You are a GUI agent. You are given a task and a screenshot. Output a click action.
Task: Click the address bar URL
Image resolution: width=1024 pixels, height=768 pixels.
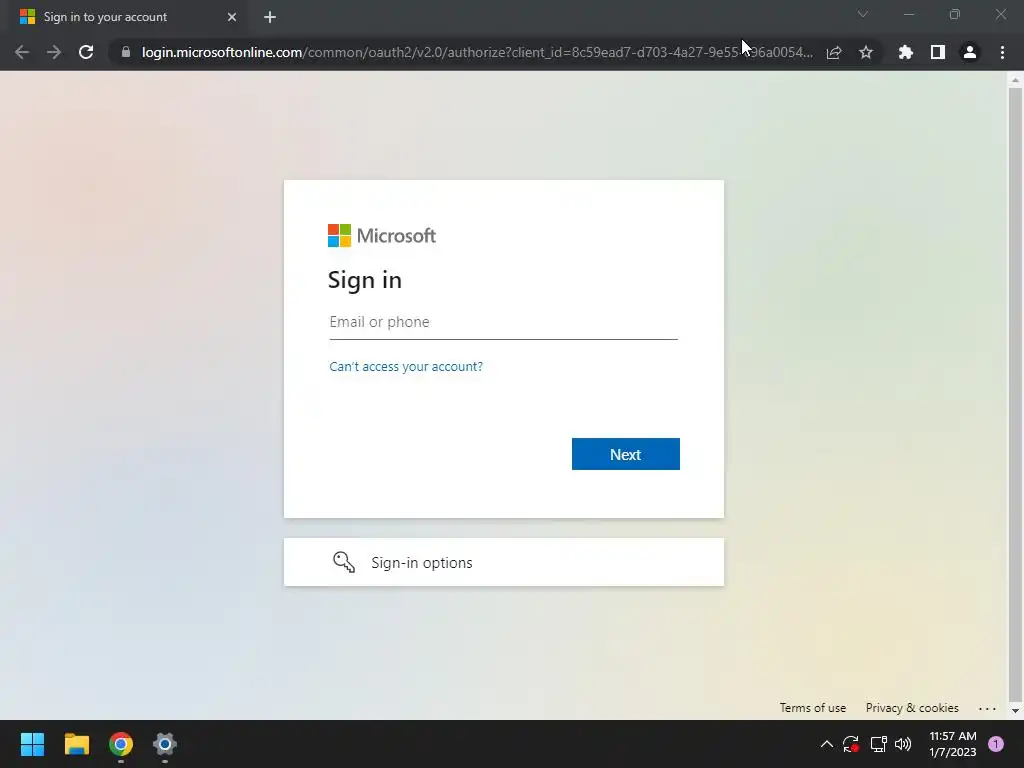point(477,52)
